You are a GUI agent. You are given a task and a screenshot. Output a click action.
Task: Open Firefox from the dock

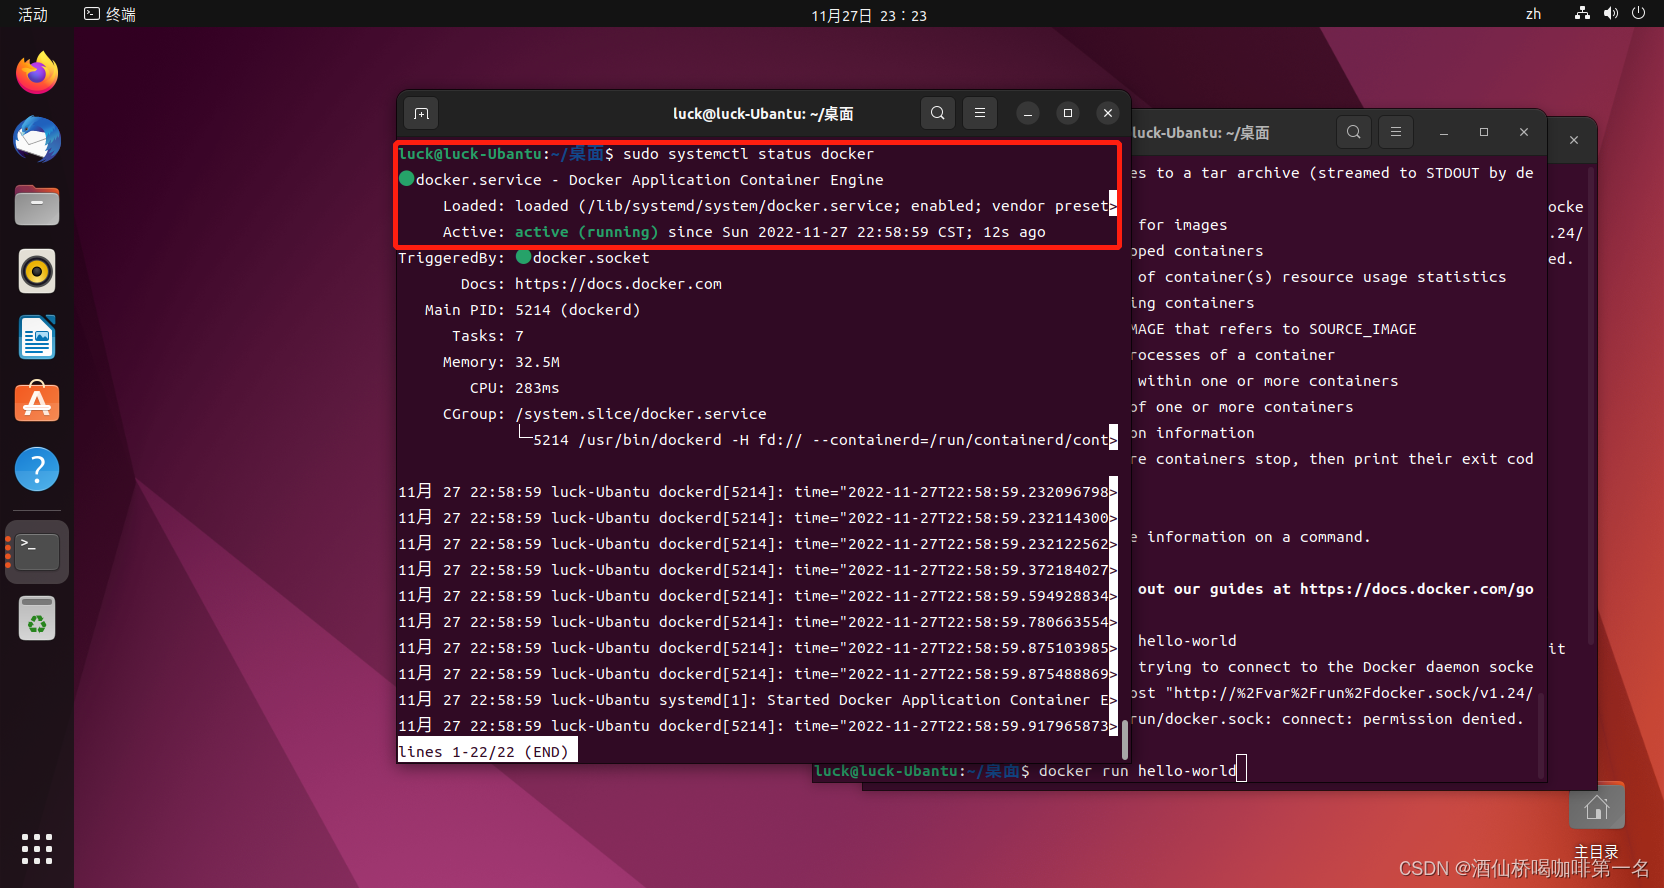37,73
